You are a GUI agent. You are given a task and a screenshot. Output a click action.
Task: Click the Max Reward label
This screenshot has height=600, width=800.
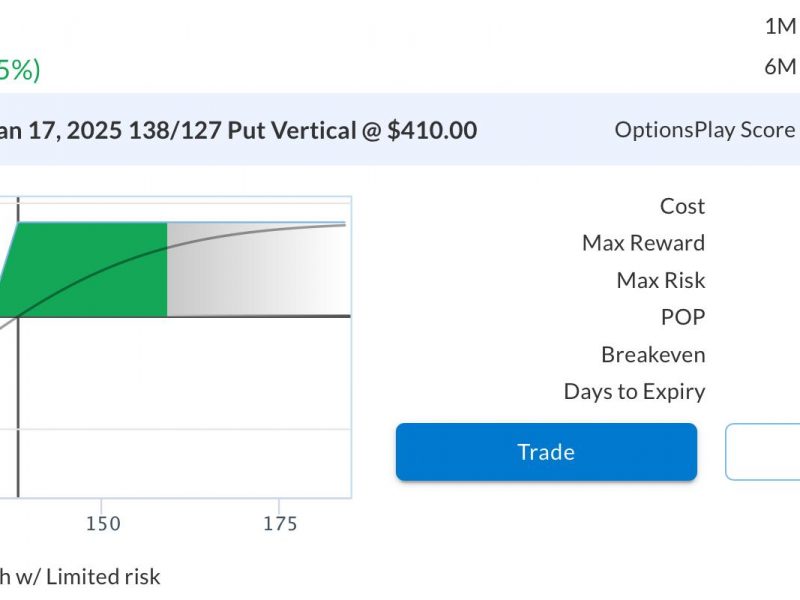(x=643, y=243)
